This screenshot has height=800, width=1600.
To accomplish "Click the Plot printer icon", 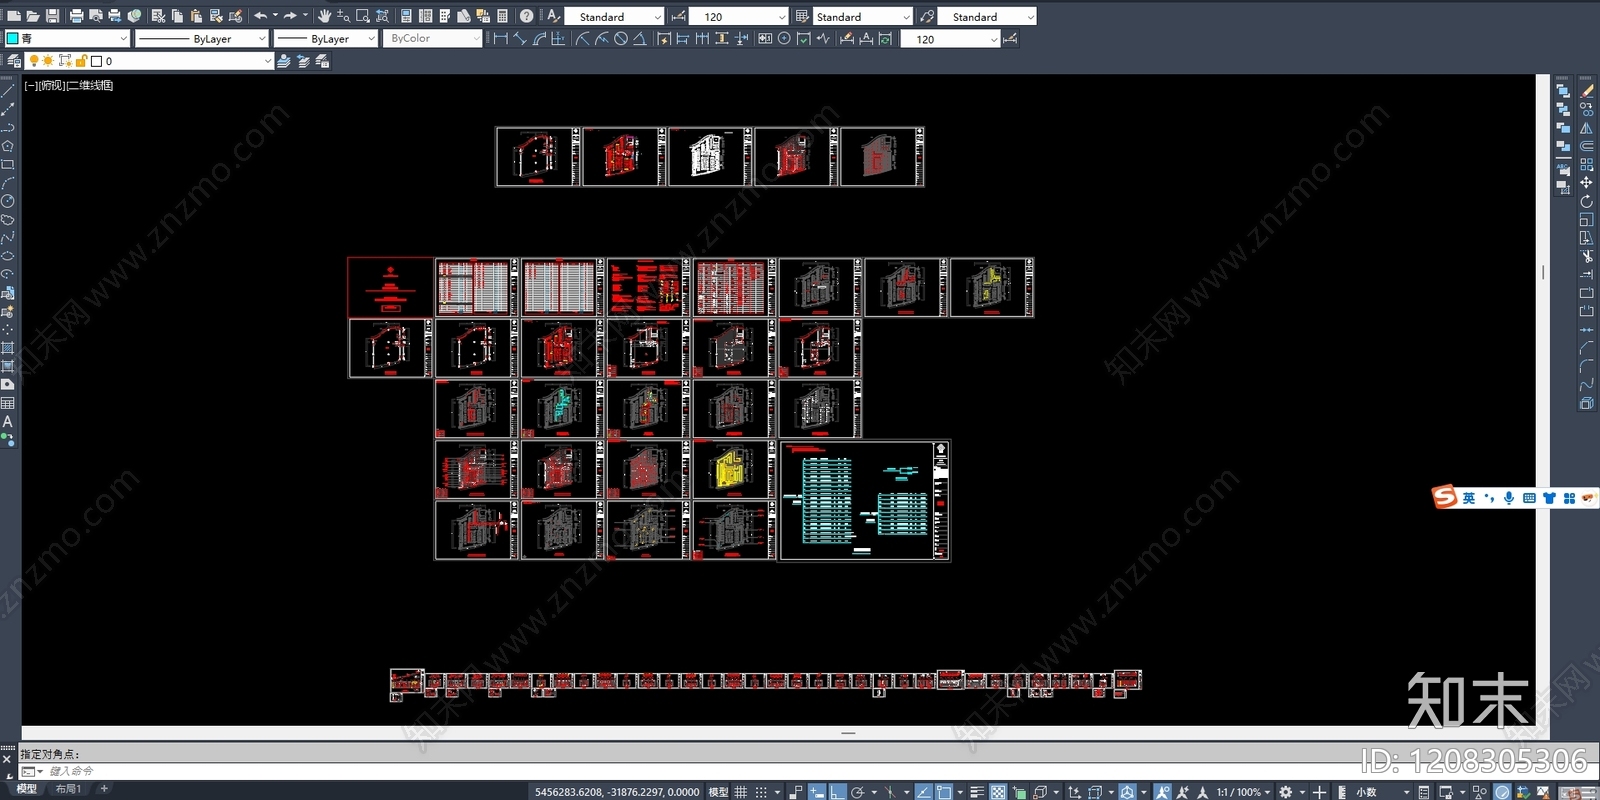I will coord(76,16).
